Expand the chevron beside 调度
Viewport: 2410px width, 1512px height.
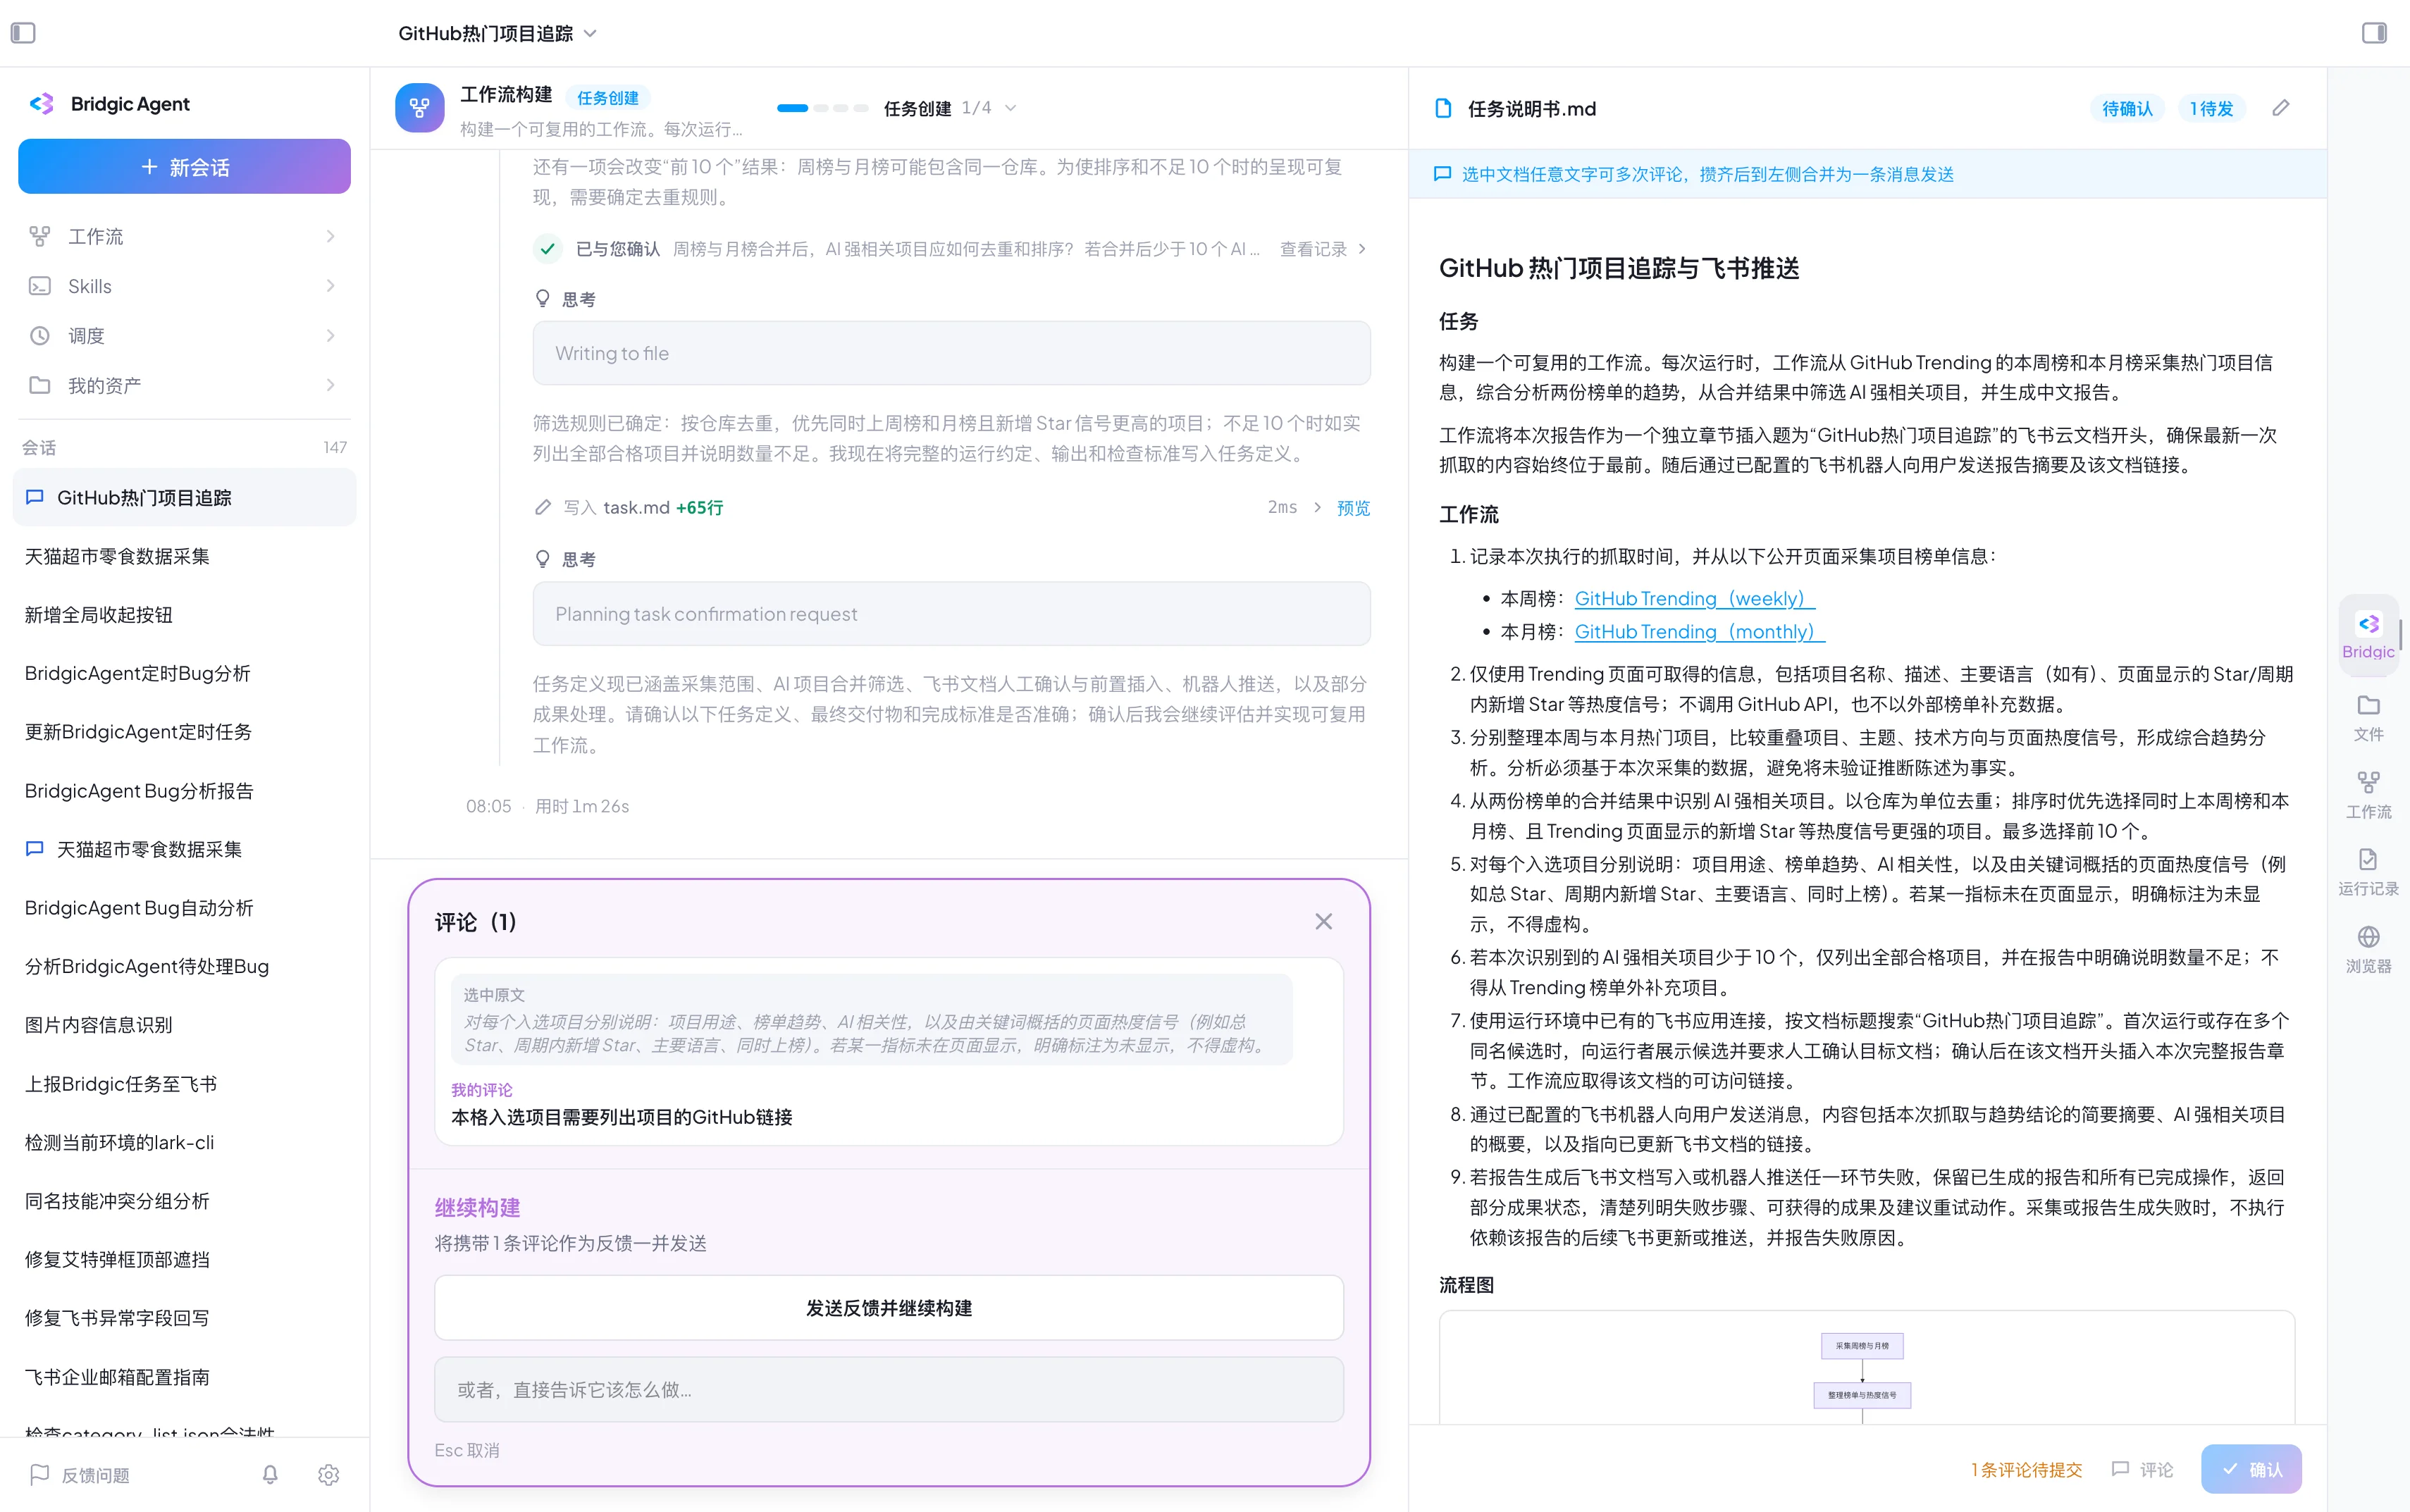pos(330,335)
